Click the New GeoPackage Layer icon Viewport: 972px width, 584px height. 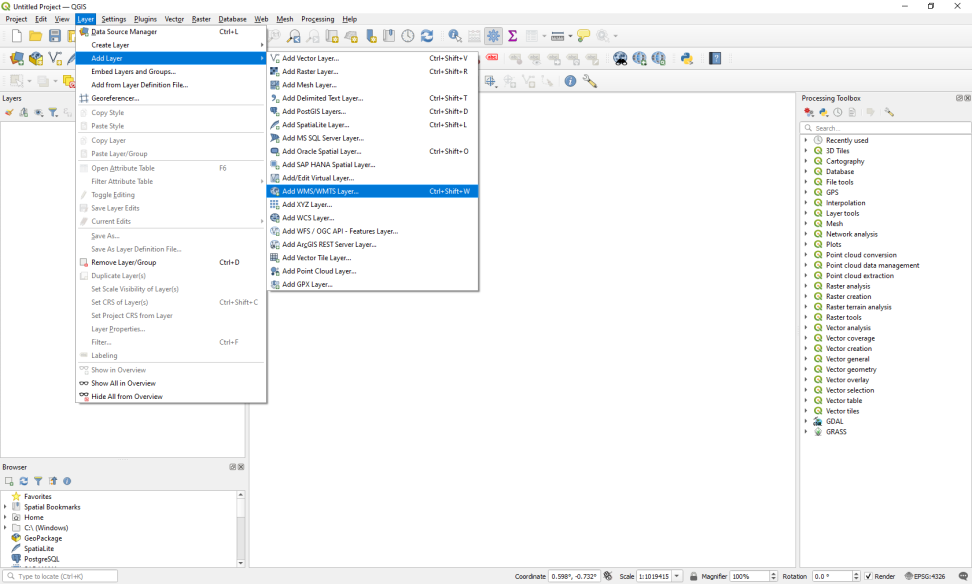pyautogui.click(x=36, y=58)
